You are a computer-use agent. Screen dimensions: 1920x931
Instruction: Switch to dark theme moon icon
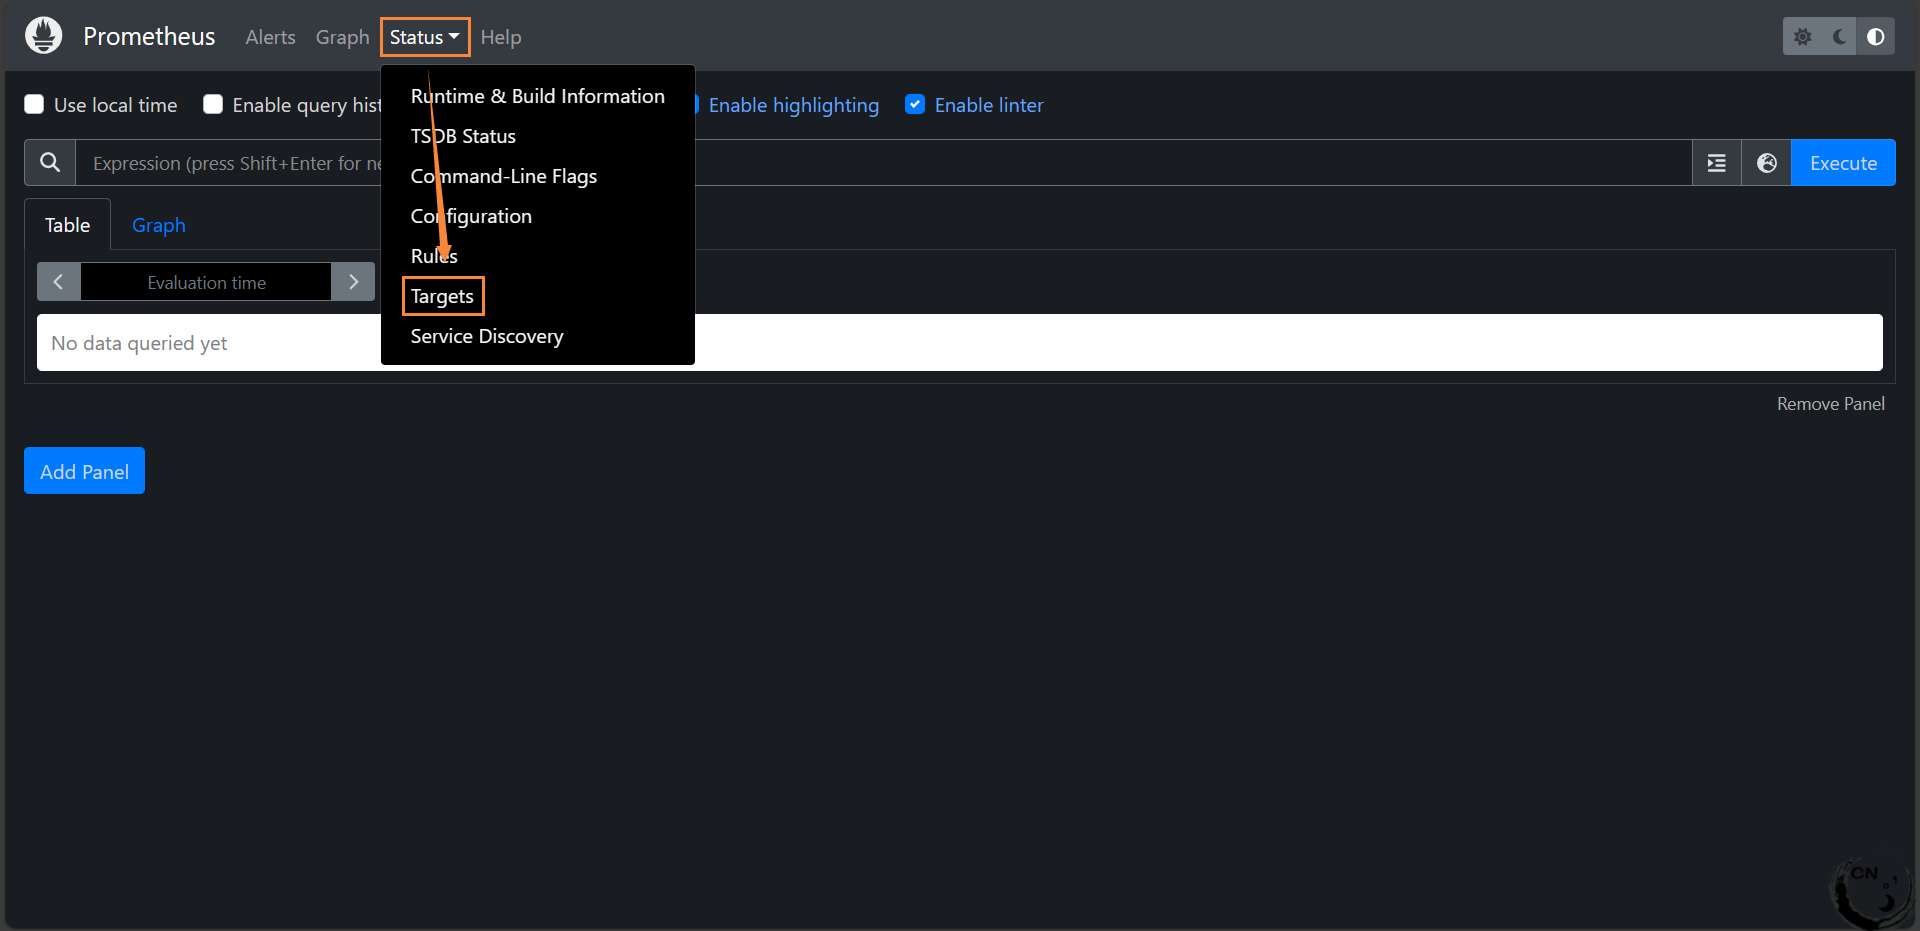1839,37
